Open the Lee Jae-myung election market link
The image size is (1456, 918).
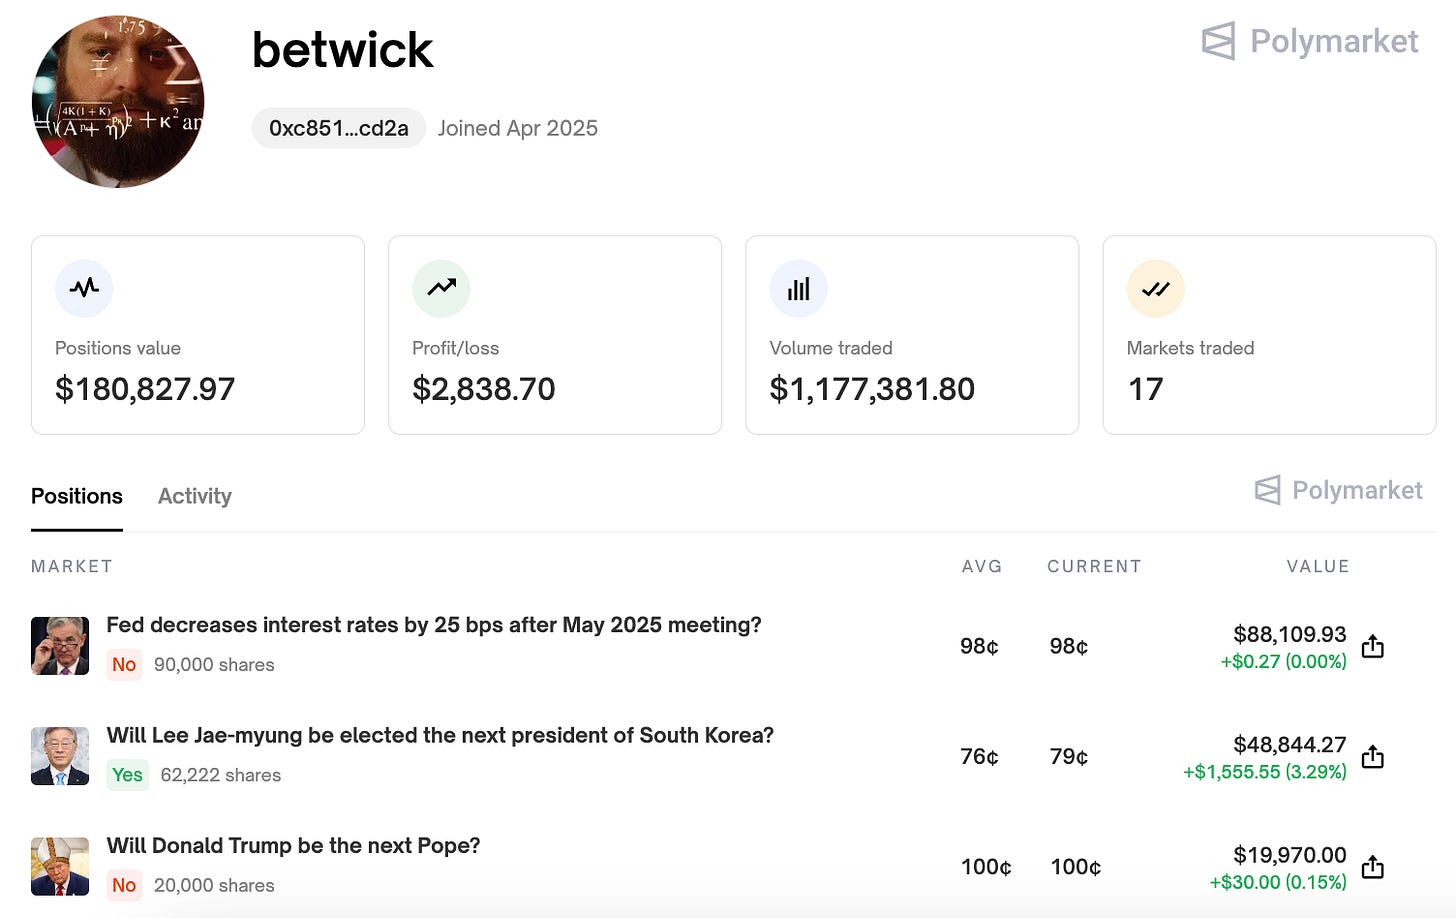(x=440, y=735)
